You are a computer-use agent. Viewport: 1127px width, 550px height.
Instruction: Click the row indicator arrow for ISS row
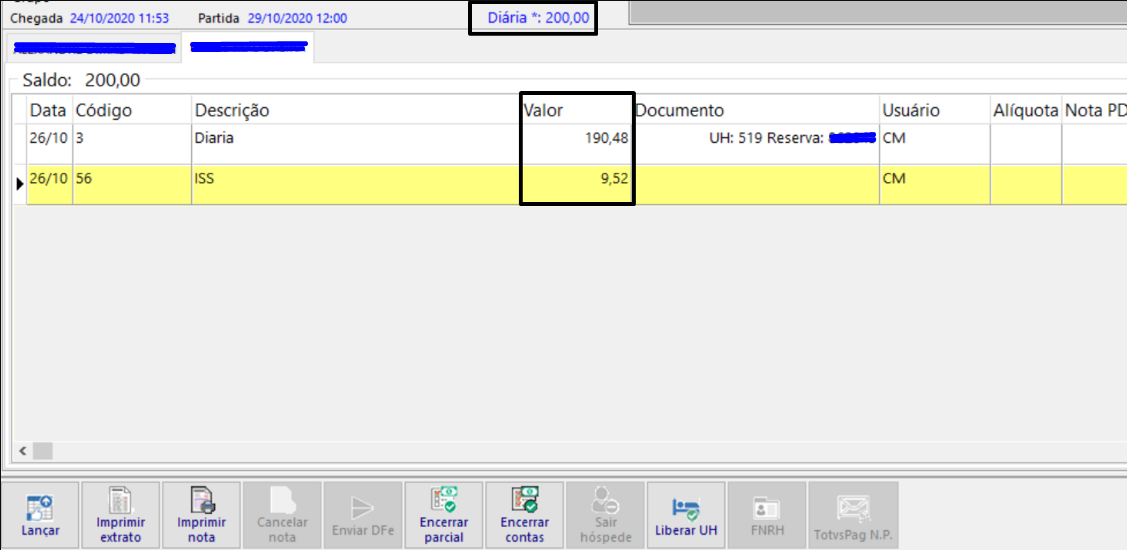point(20,185)
